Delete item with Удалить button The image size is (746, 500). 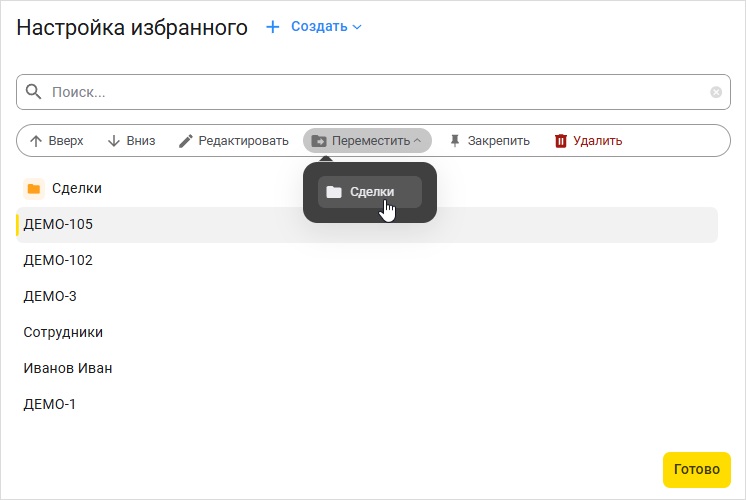click(588, 141)
